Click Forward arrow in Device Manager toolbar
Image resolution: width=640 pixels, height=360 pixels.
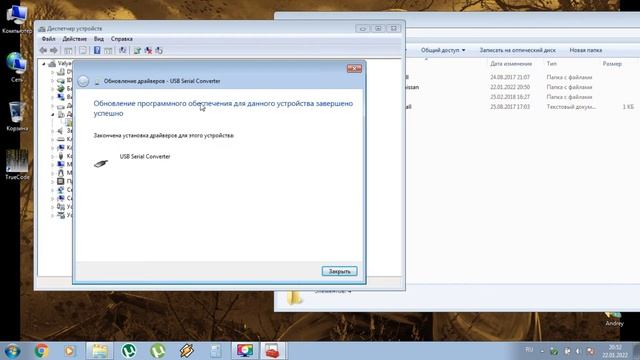[x=53, y=50]
